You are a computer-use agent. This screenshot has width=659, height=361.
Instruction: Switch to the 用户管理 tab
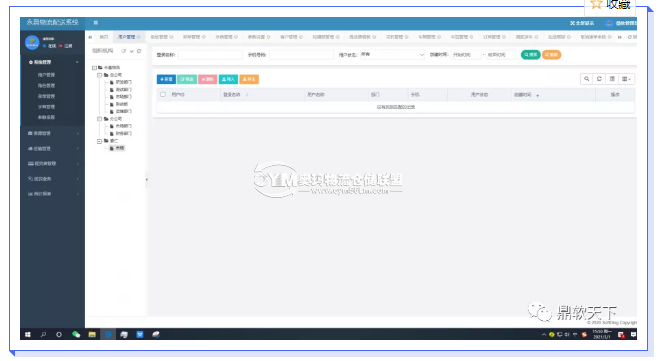pos(127,37)
